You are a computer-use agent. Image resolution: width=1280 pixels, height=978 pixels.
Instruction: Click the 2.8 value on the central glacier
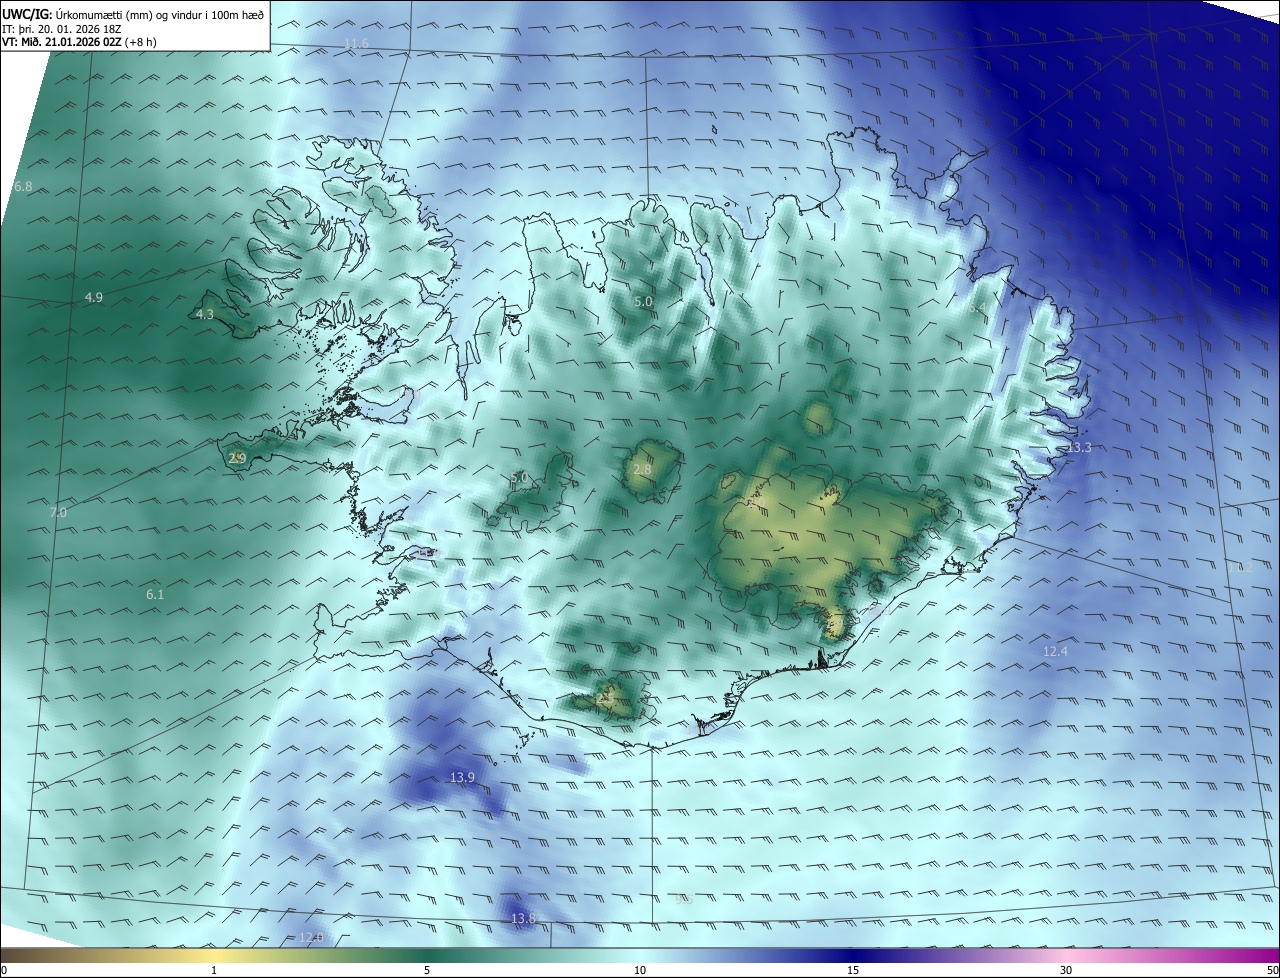pyautogui.click(x=643, y=470)
